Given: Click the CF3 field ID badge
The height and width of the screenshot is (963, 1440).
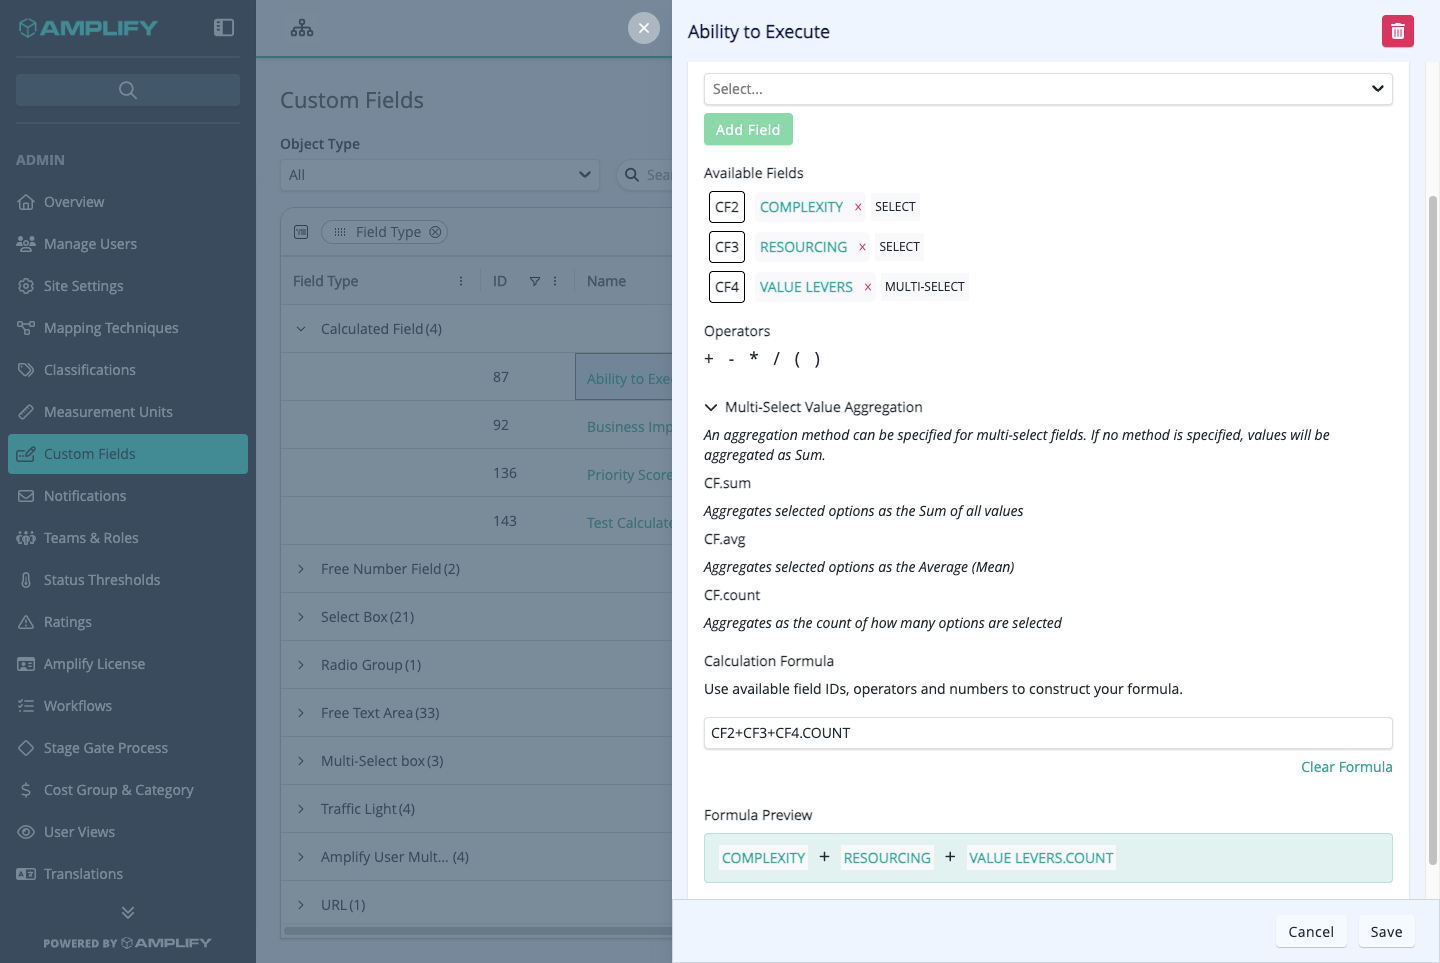Looking at the screenshot, I should [727, 247].
